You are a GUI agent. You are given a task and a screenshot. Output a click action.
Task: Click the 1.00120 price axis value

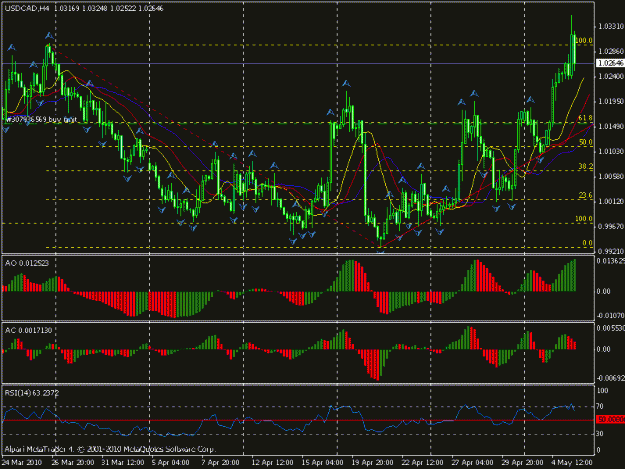point(611,201)
